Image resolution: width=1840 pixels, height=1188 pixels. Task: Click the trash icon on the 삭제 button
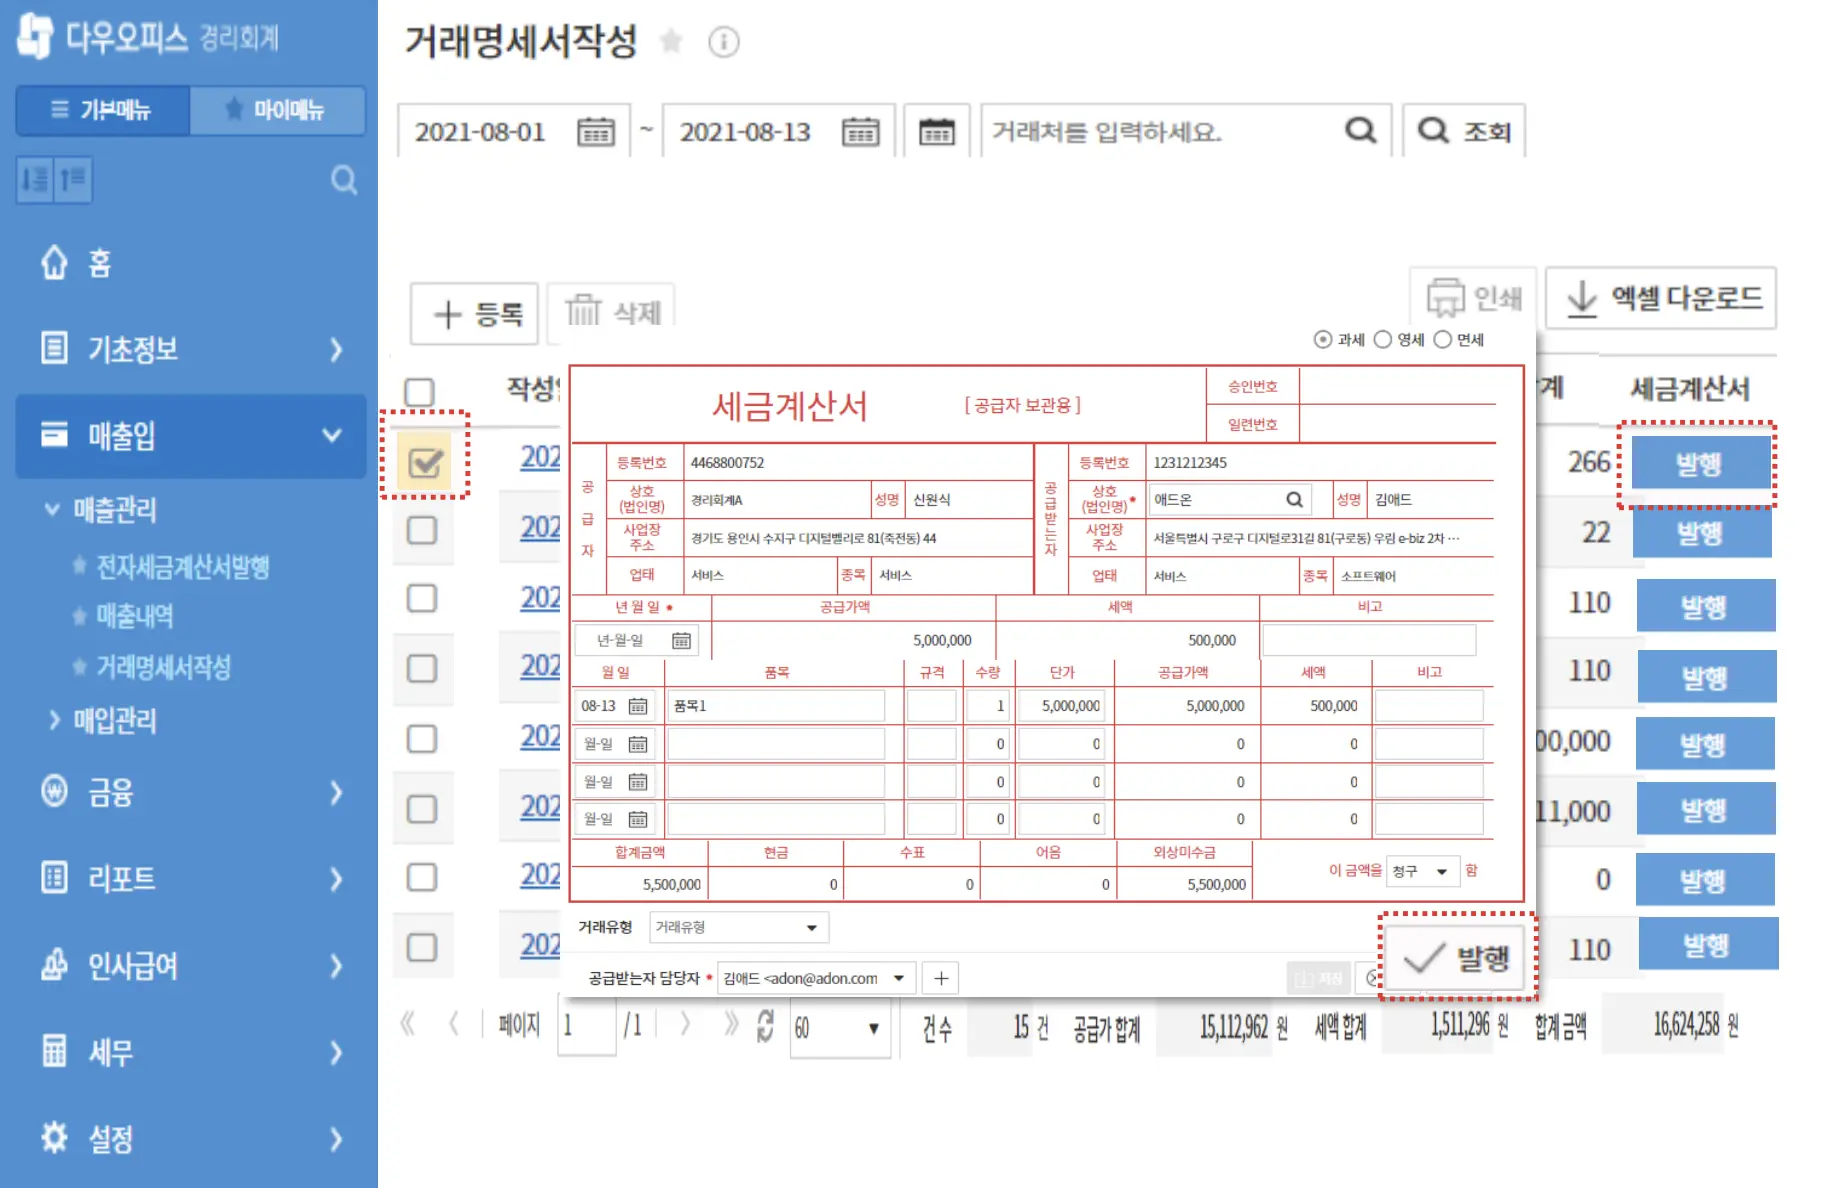583,312
